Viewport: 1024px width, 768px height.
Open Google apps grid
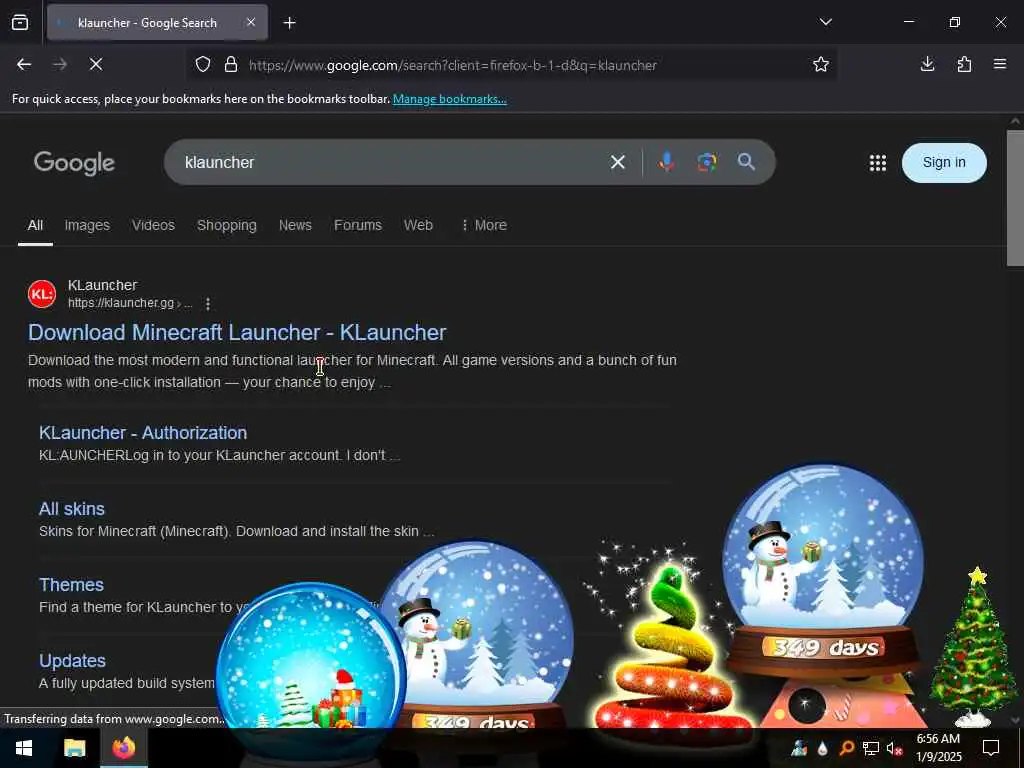coord(878,163)
